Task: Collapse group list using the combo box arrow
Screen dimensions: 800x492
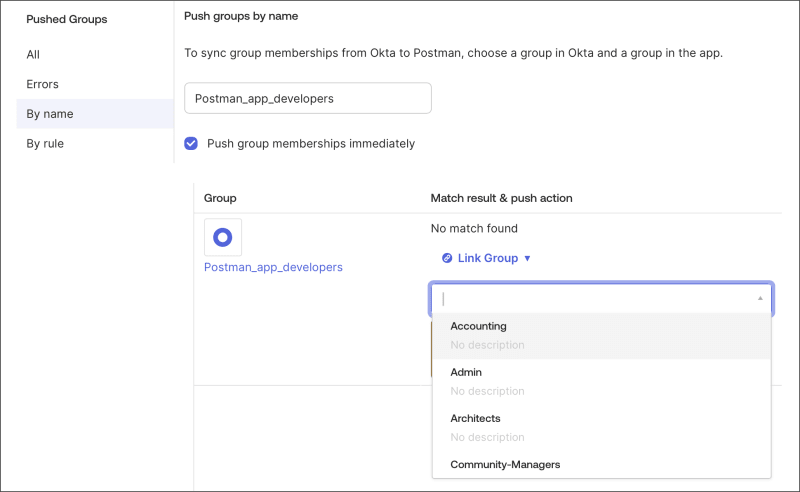Action: [x=760, y=298]
